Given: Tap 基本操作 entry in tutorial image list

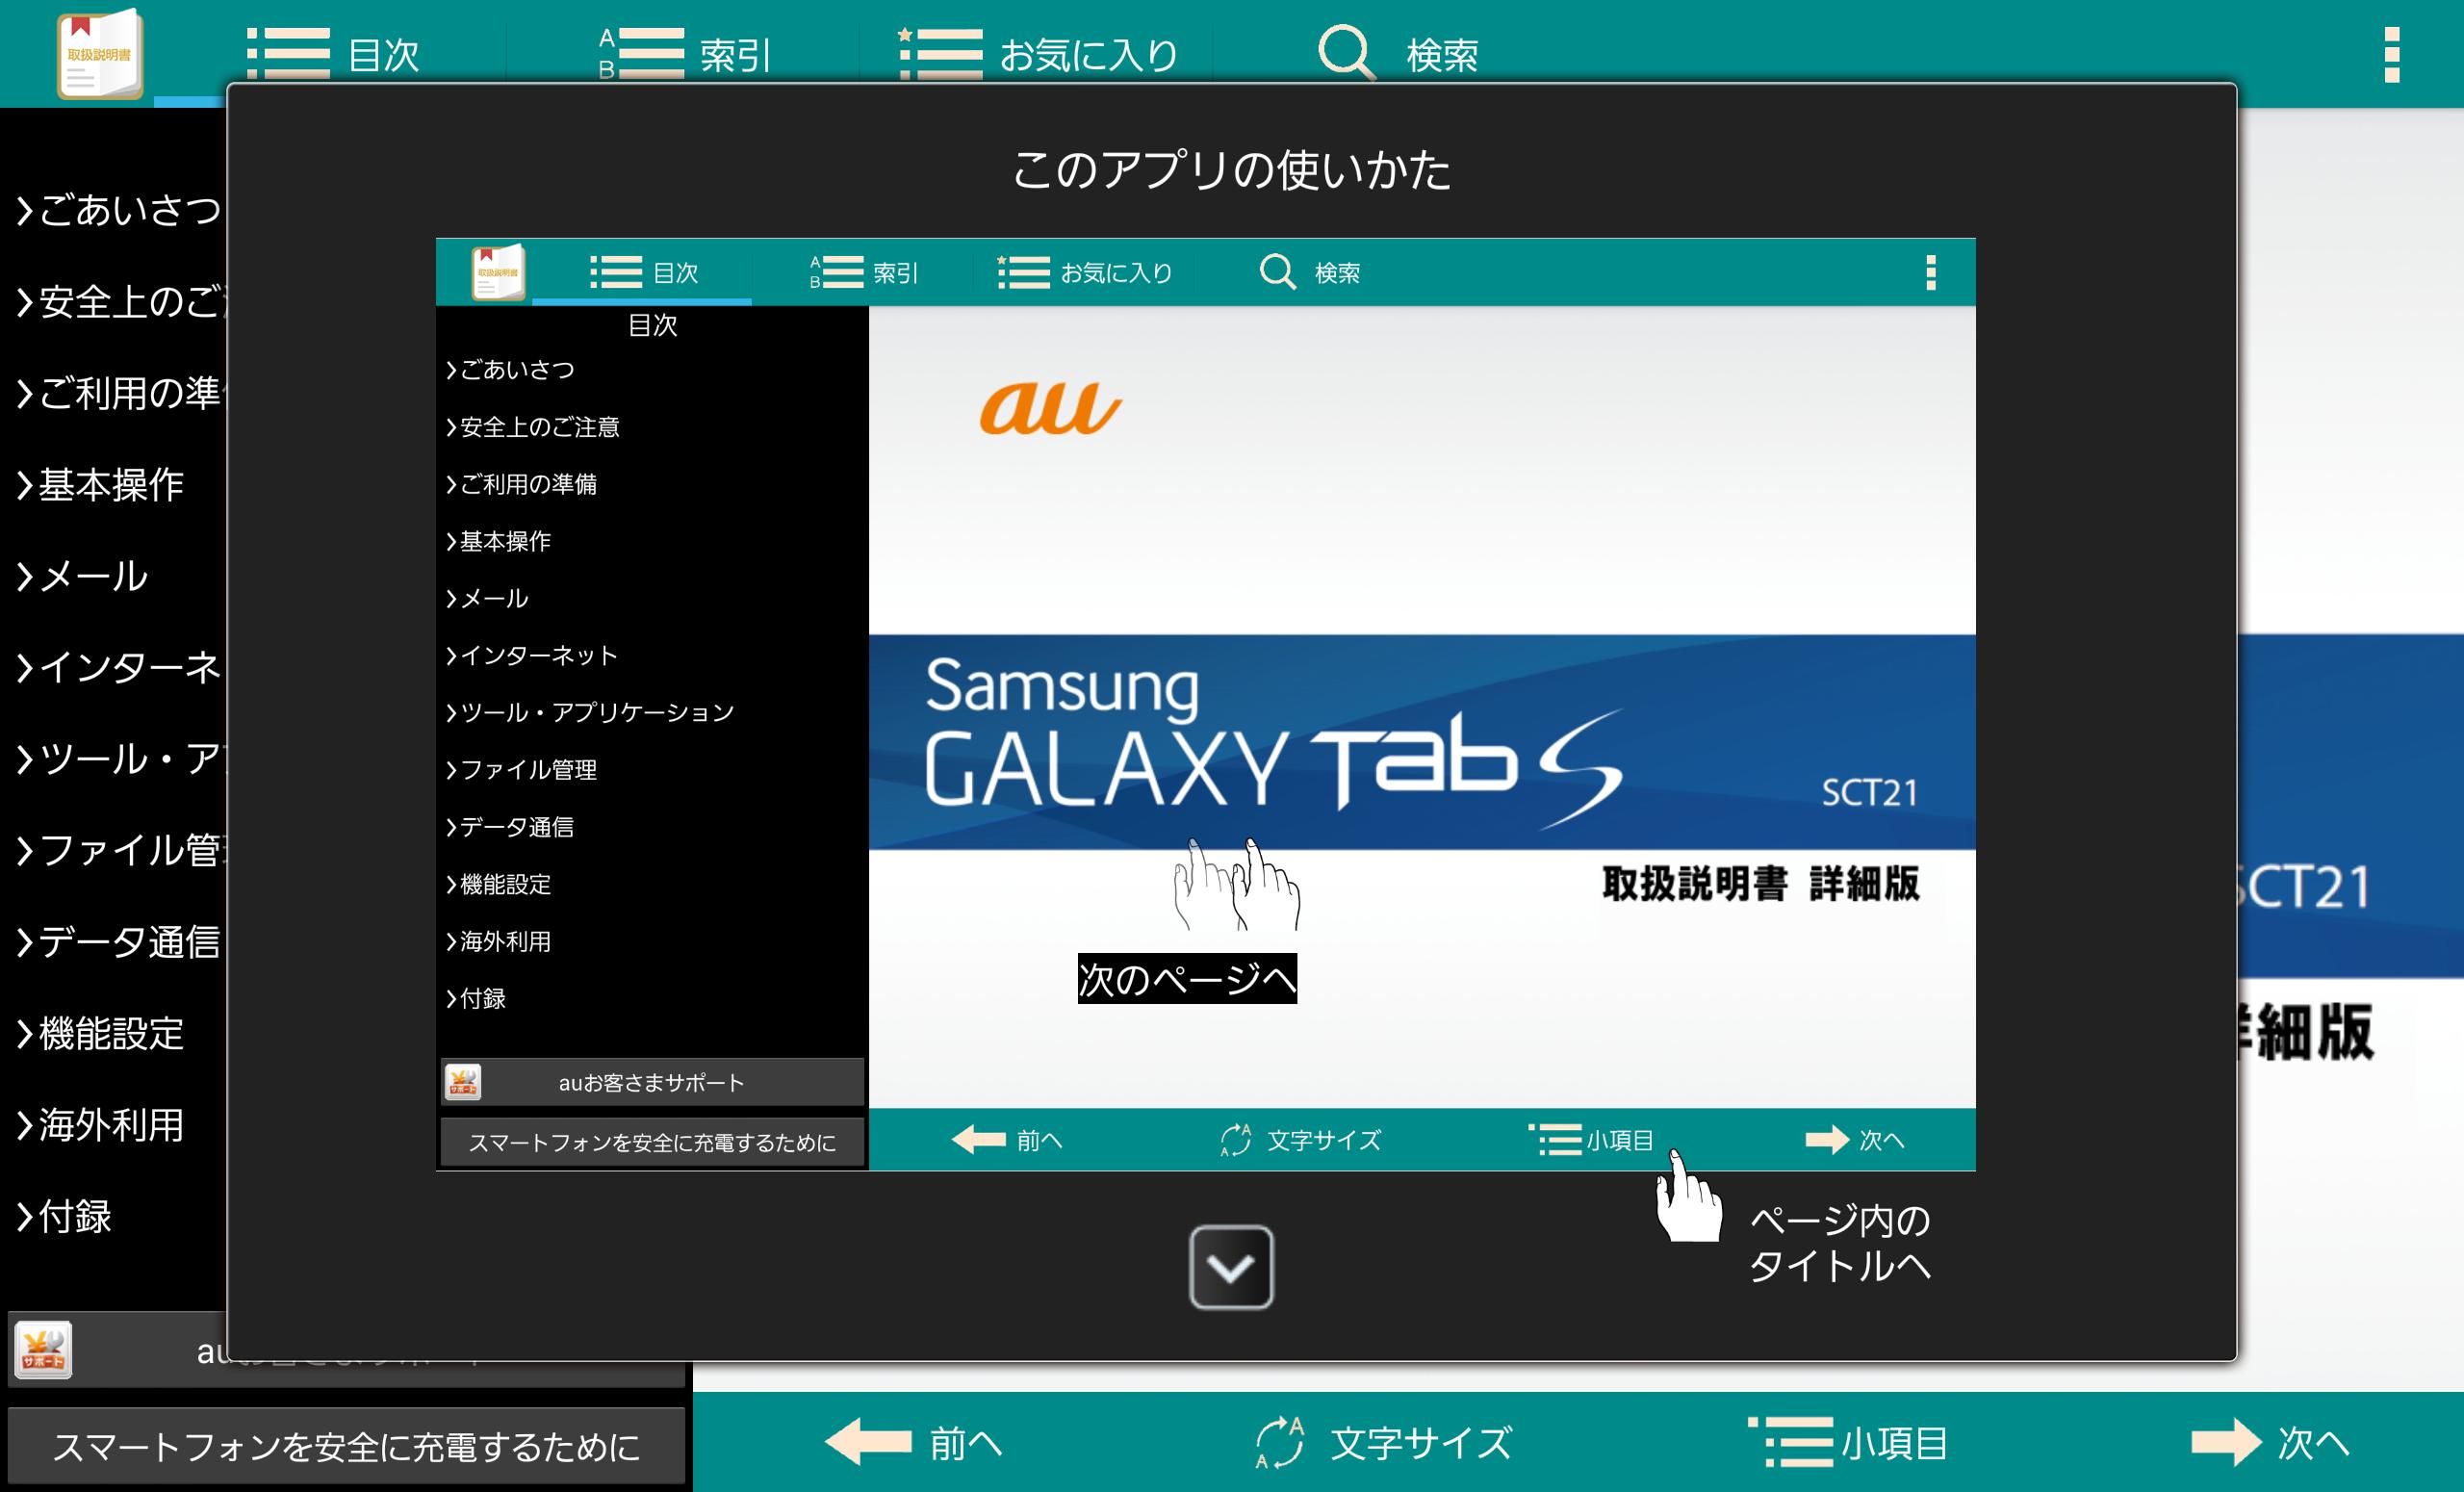Looking at the screenshot, I should 498,541.
